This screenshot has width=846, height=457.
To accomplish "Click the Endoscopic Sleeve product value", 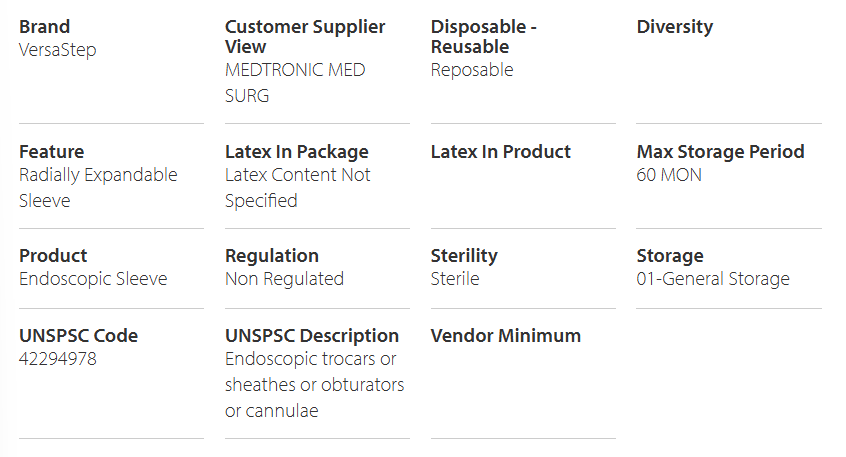I will (93, 279).
